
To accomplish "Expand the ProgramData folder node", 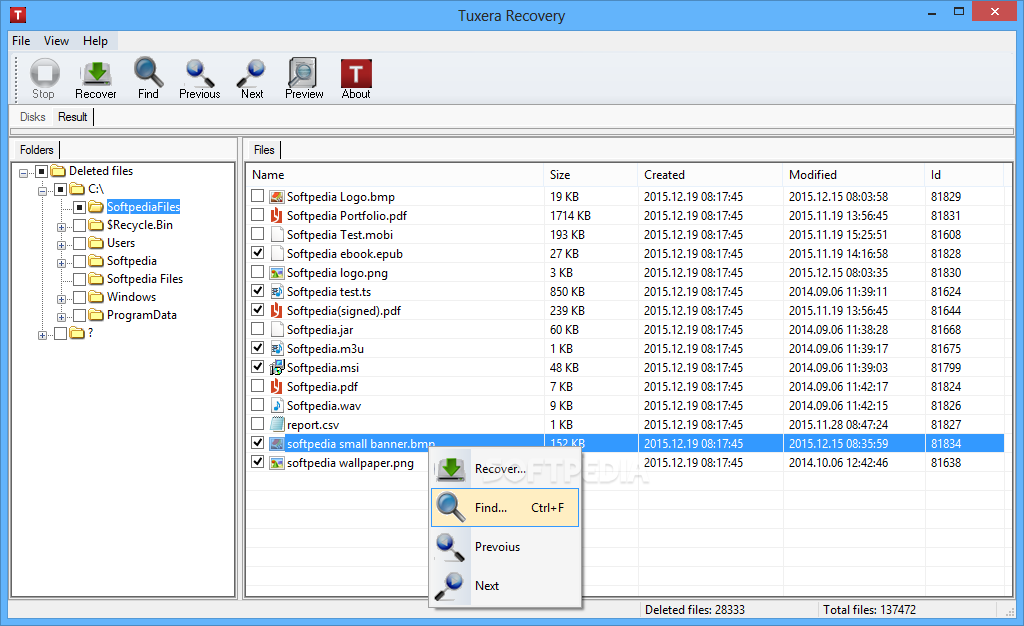I will click(x=61, y=317).
